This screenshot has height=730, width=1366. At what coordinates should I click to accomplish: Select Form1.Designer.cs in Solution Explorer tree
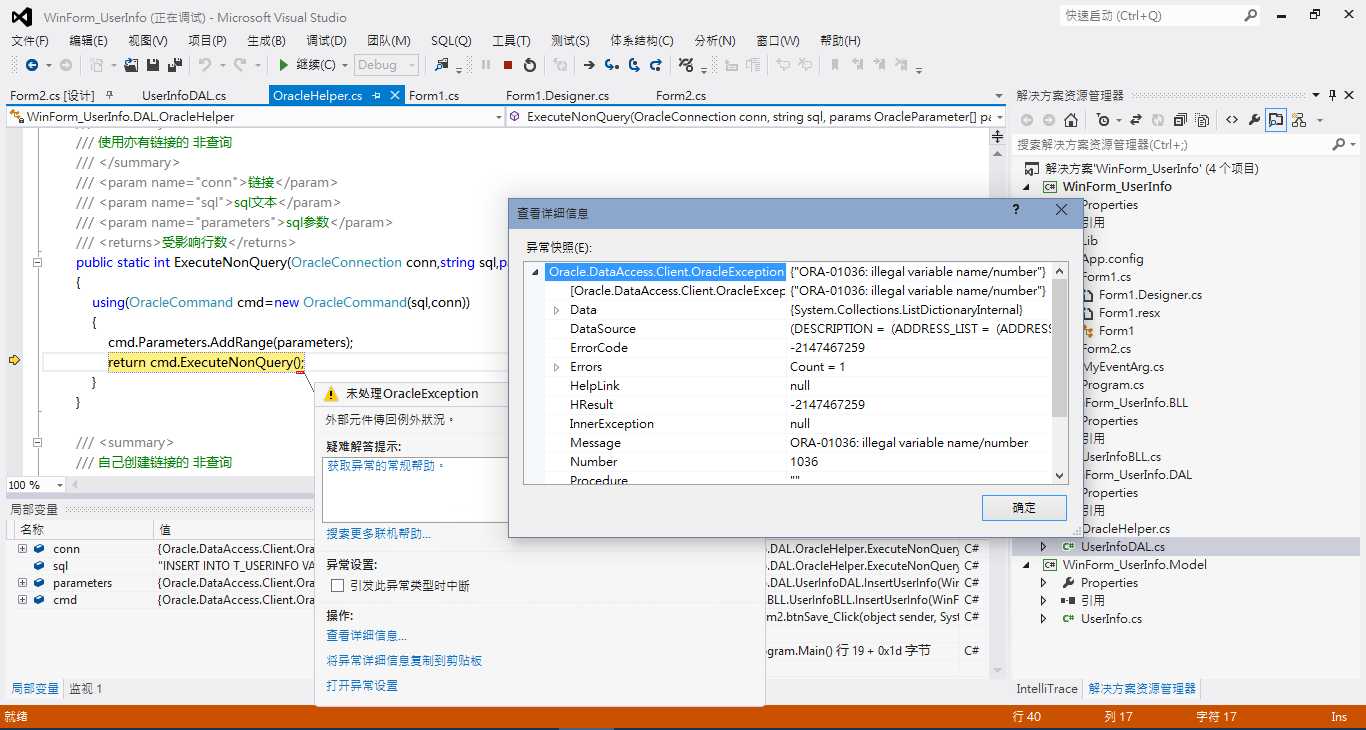tap(1150, 295)
